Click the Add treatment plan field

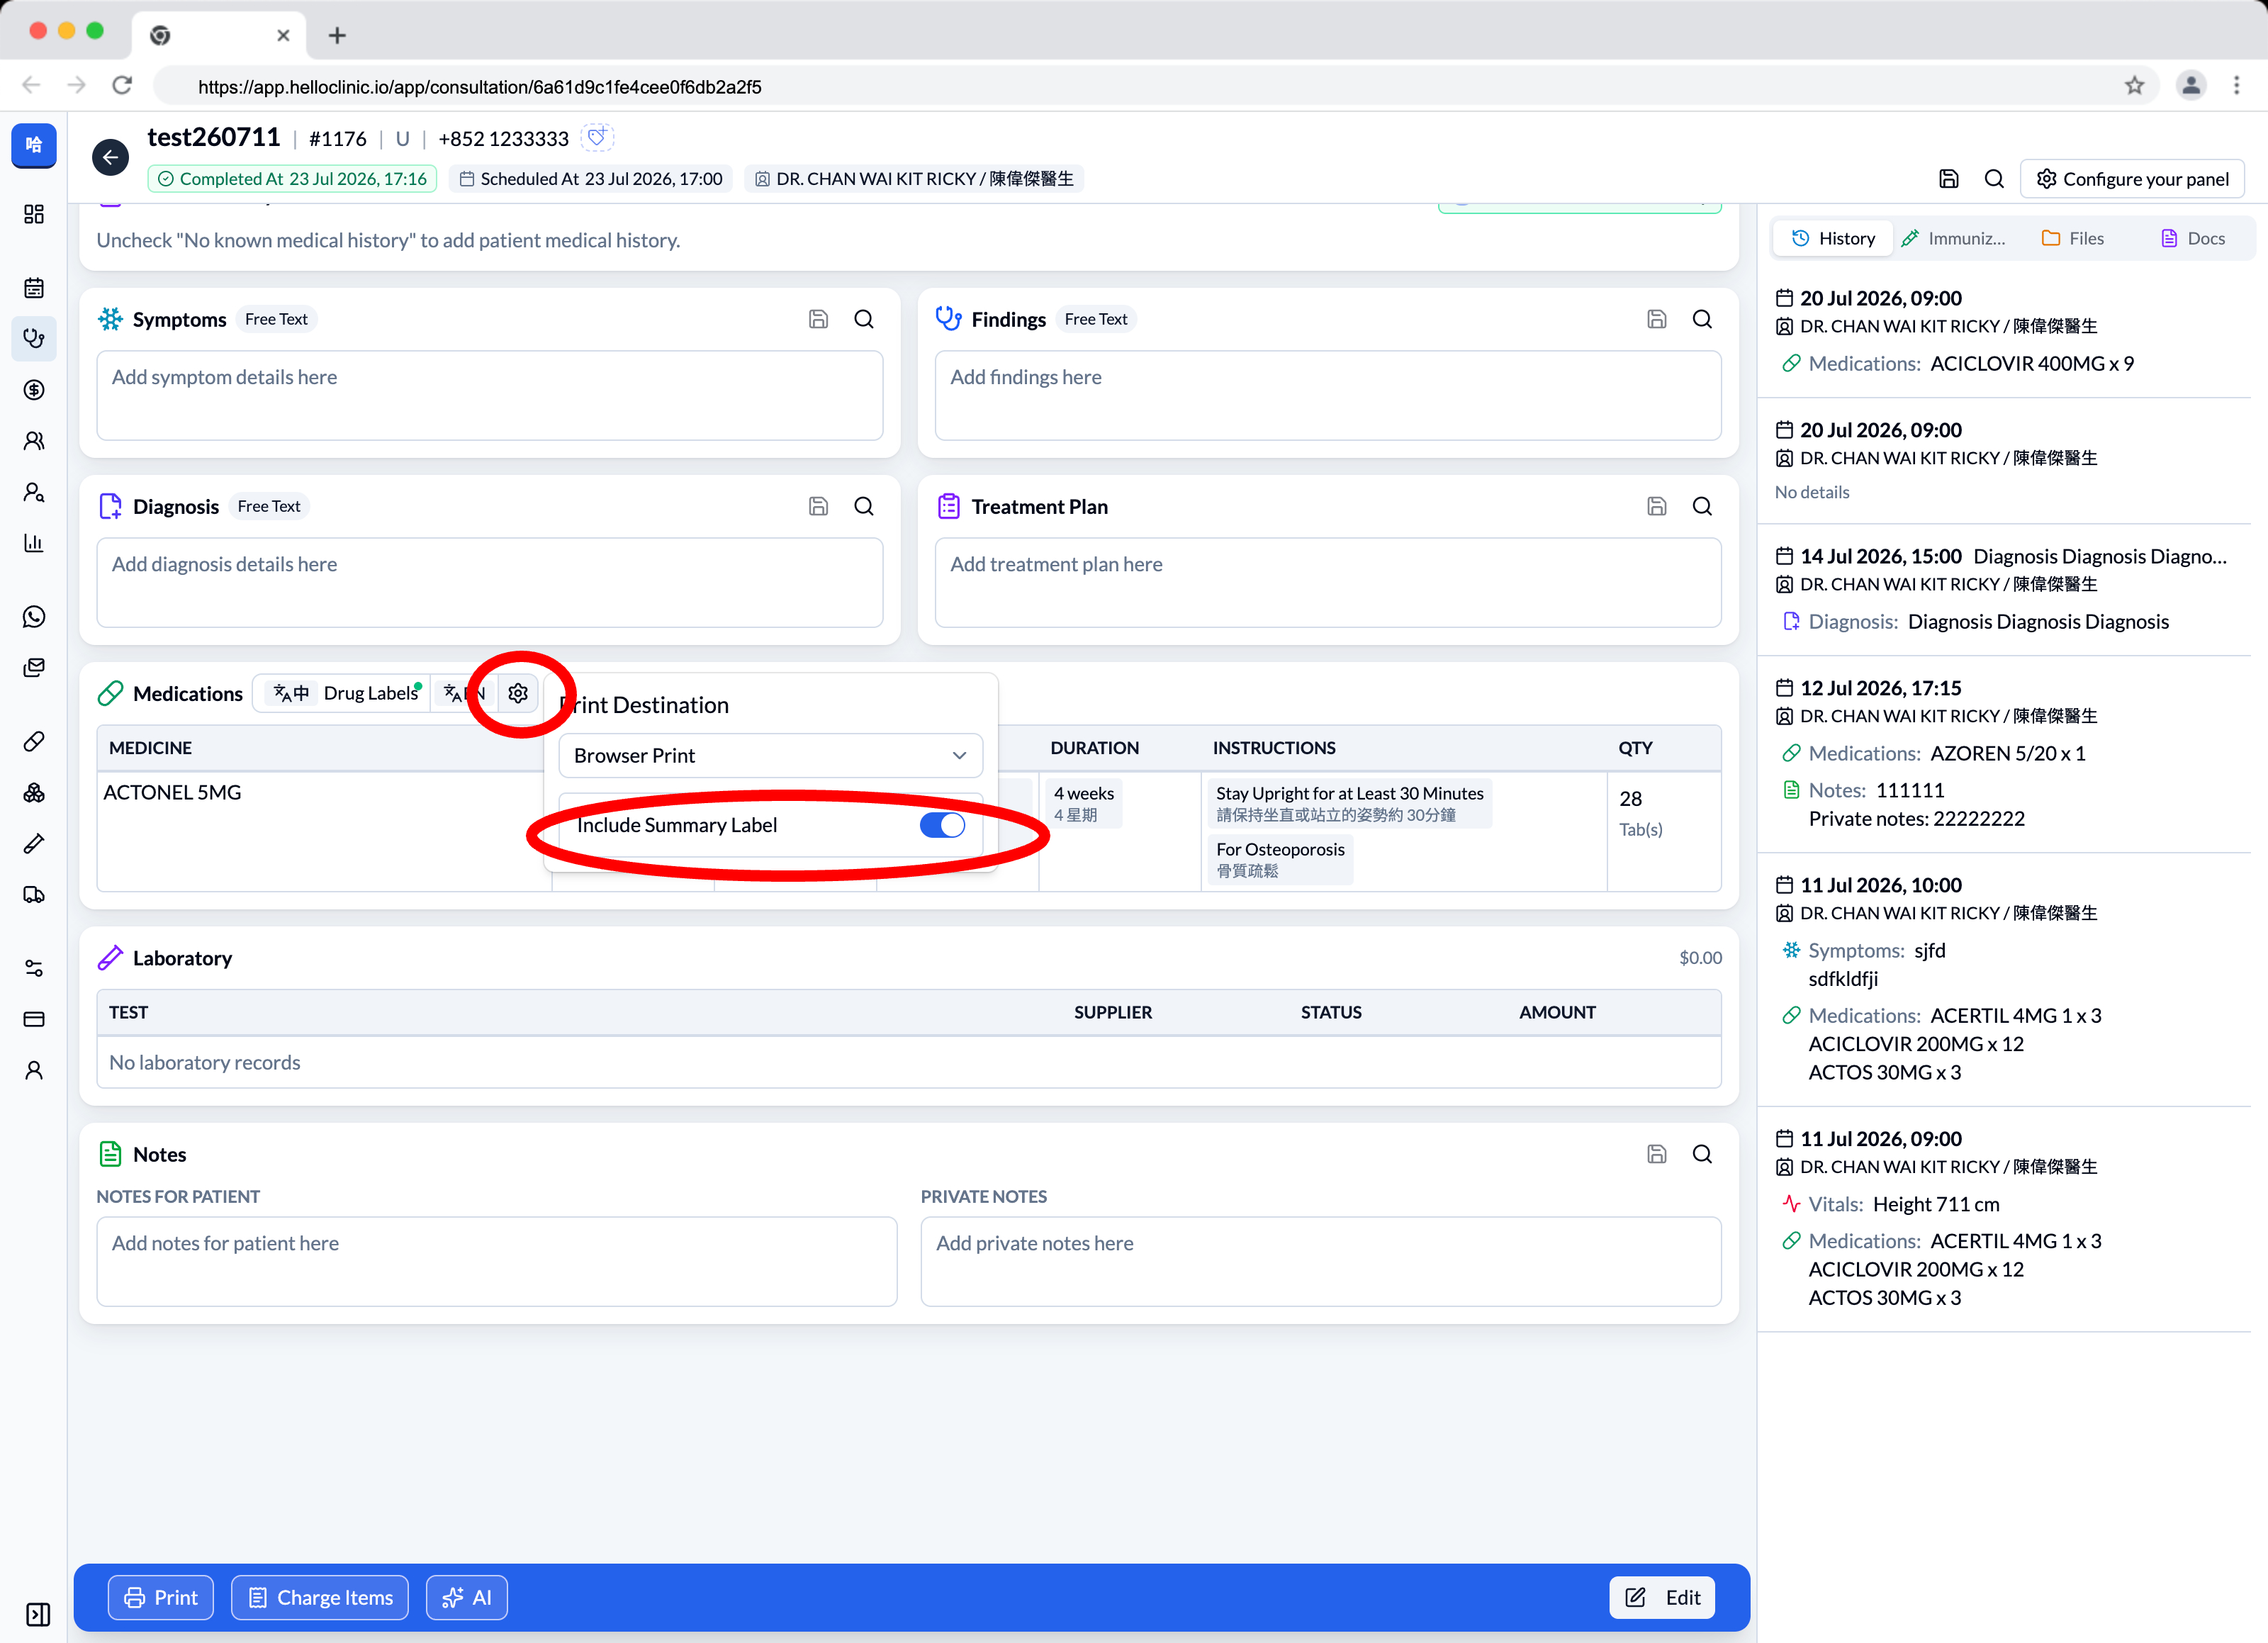(1328, 583)
